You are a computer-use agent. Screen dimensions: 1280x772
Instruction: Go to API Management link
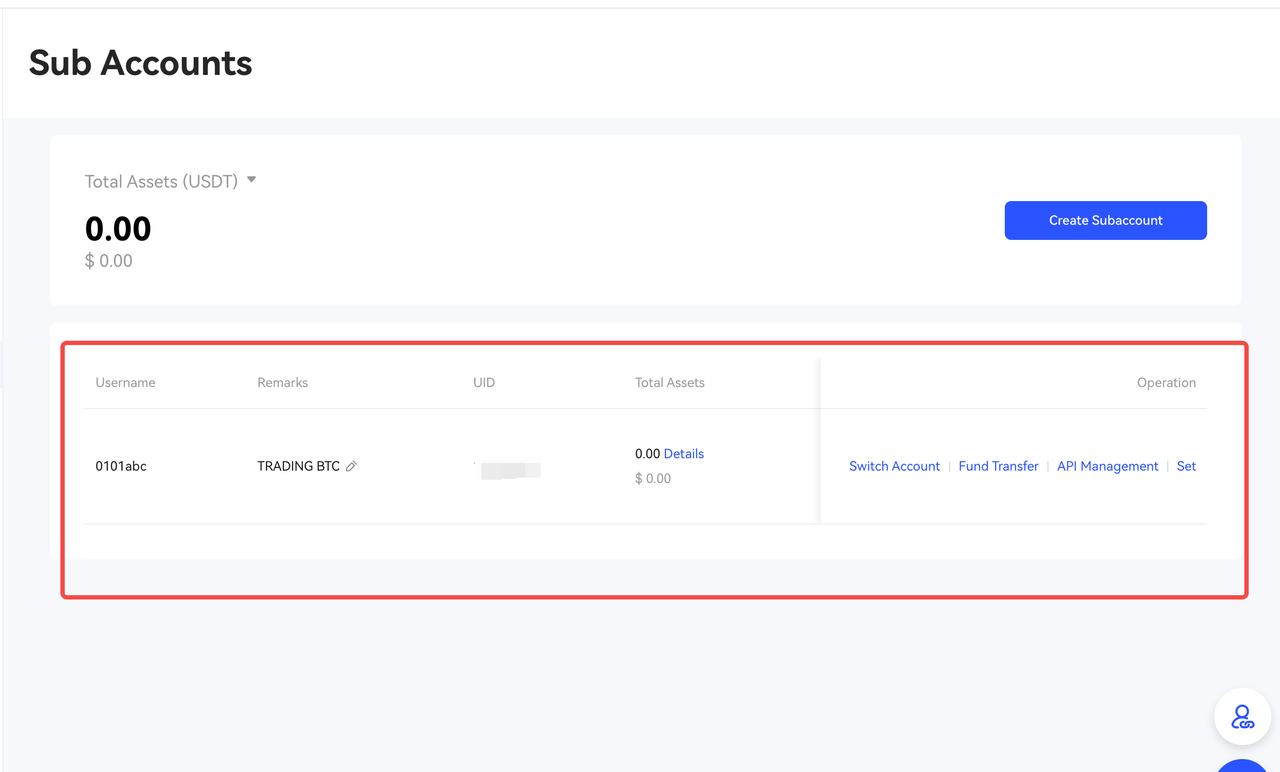point(1107,467)
